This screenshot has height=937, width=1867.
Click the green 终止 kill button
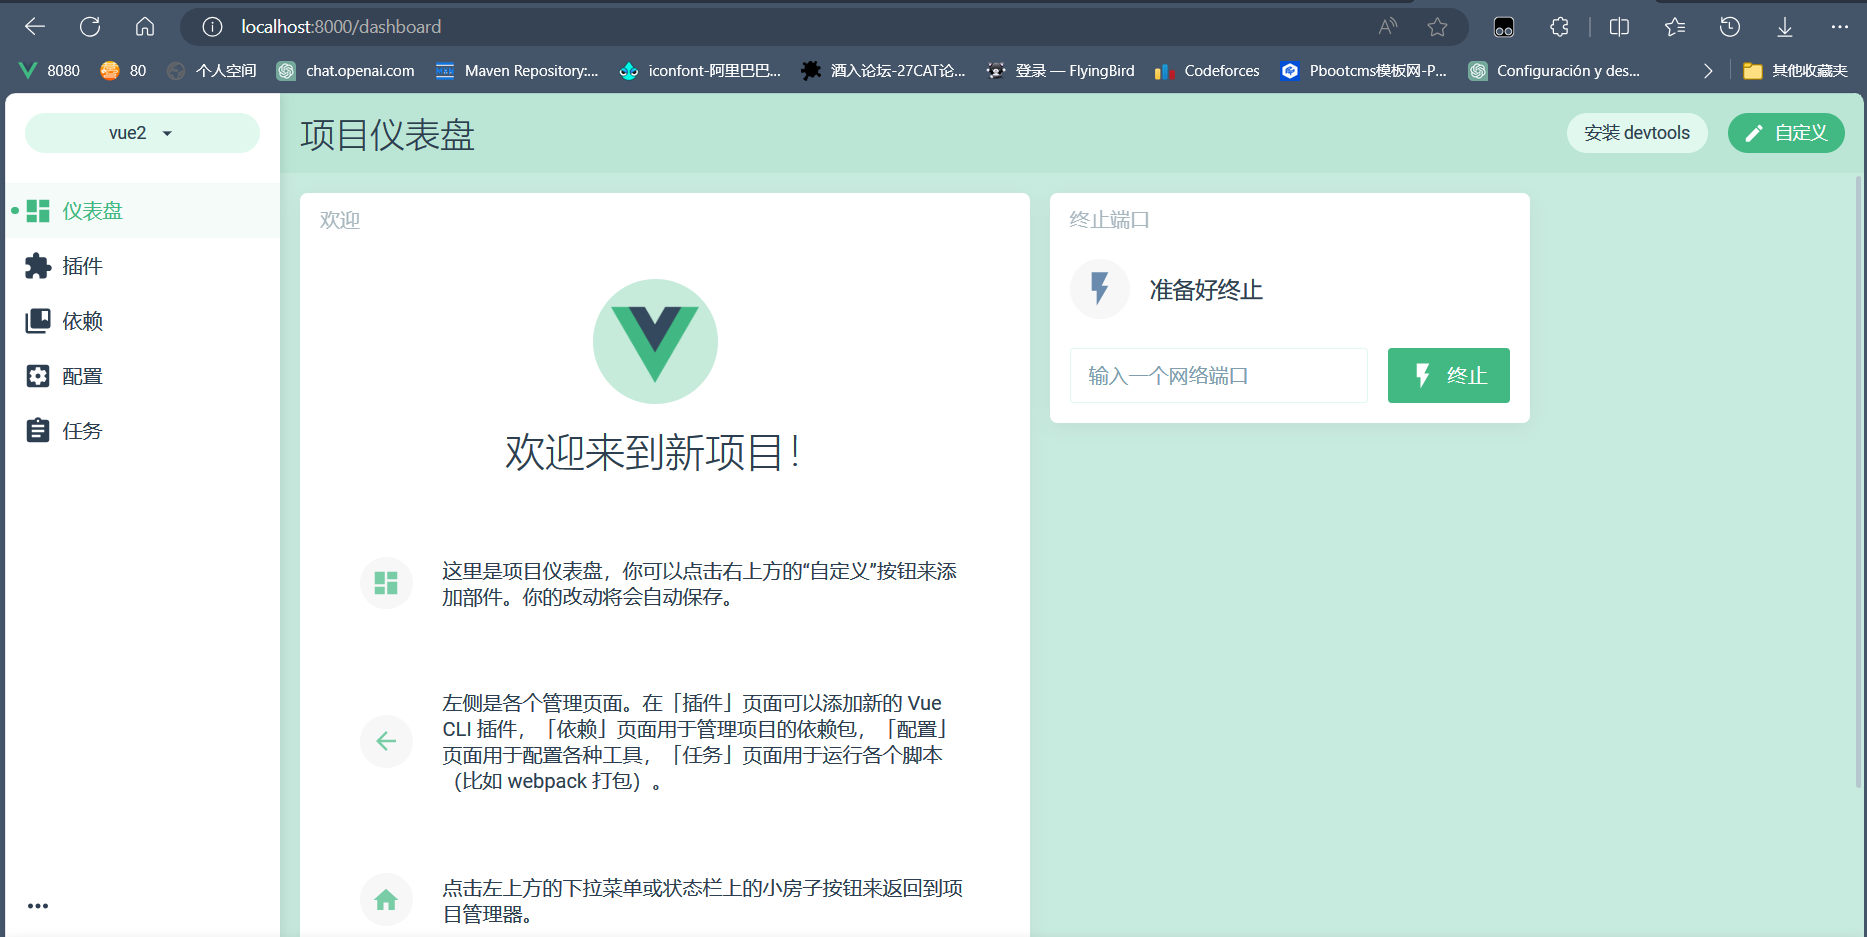pos(1448,376)
